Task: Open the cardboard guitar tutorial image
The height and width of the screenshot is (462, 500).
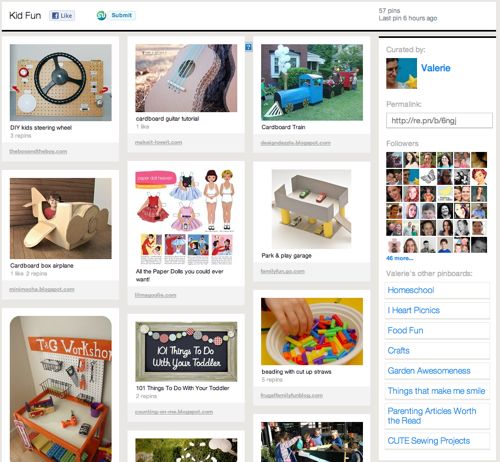Action: [x=186, y=78]
